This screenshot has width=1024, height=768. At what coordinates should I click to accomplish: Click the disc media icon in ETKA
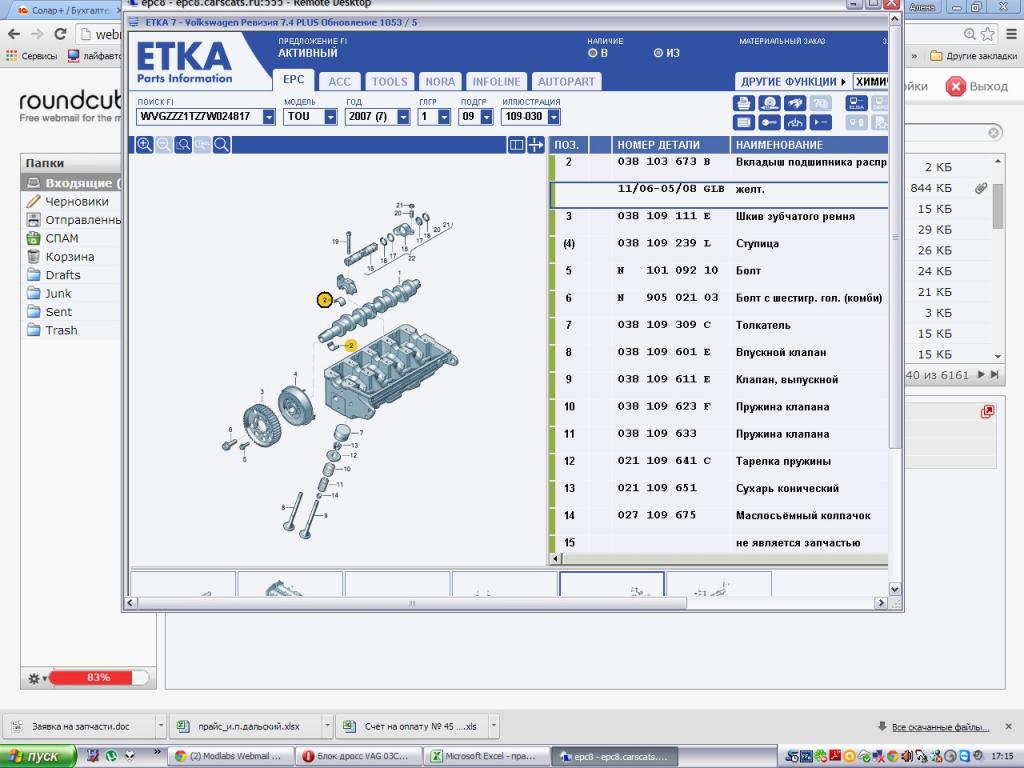[769, 103]
